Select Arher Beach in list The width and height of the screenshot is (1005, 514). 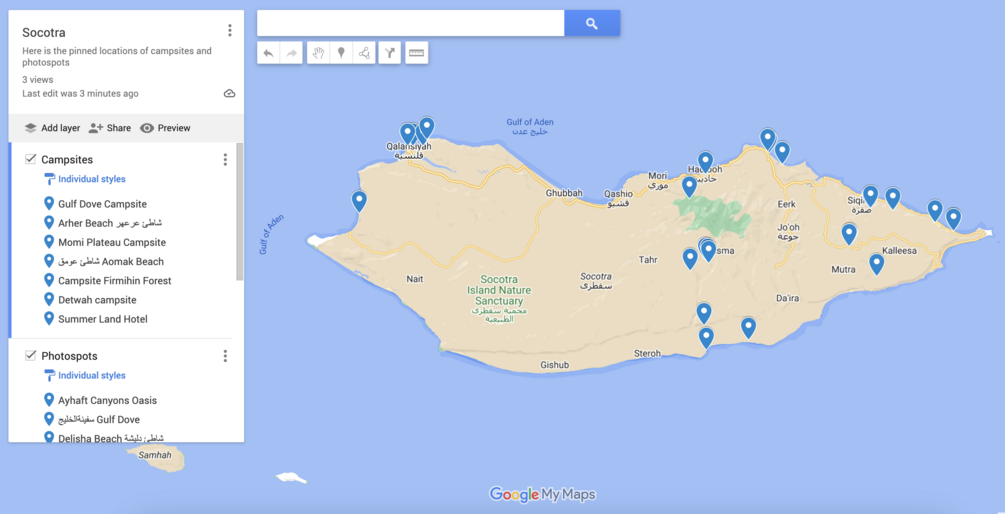(x=110, y=223)
